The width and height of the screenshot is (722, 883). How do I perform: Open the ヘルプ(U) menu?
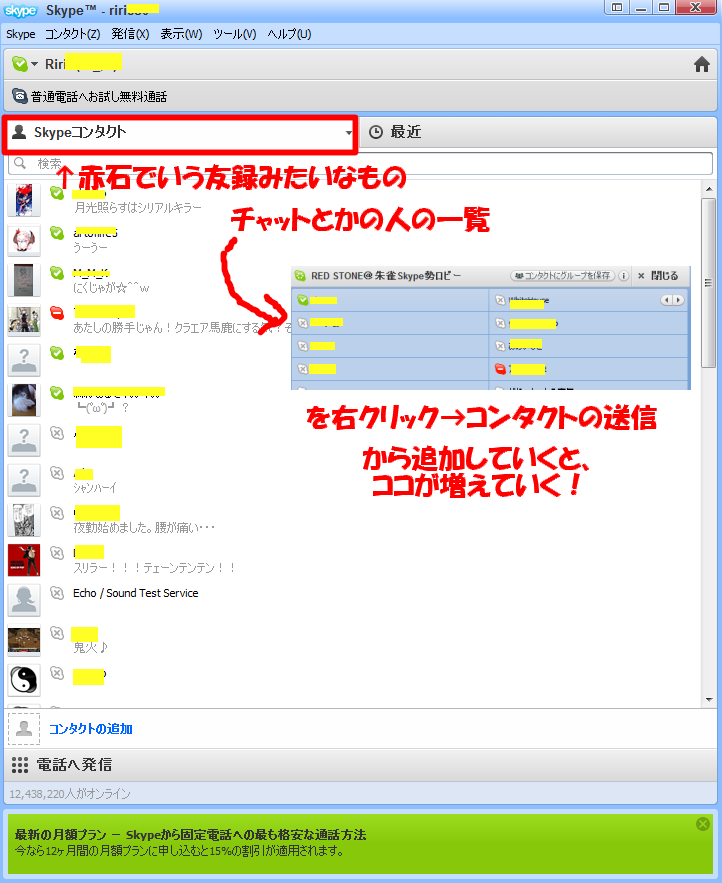pyautogui.click(x=289, y=34)
